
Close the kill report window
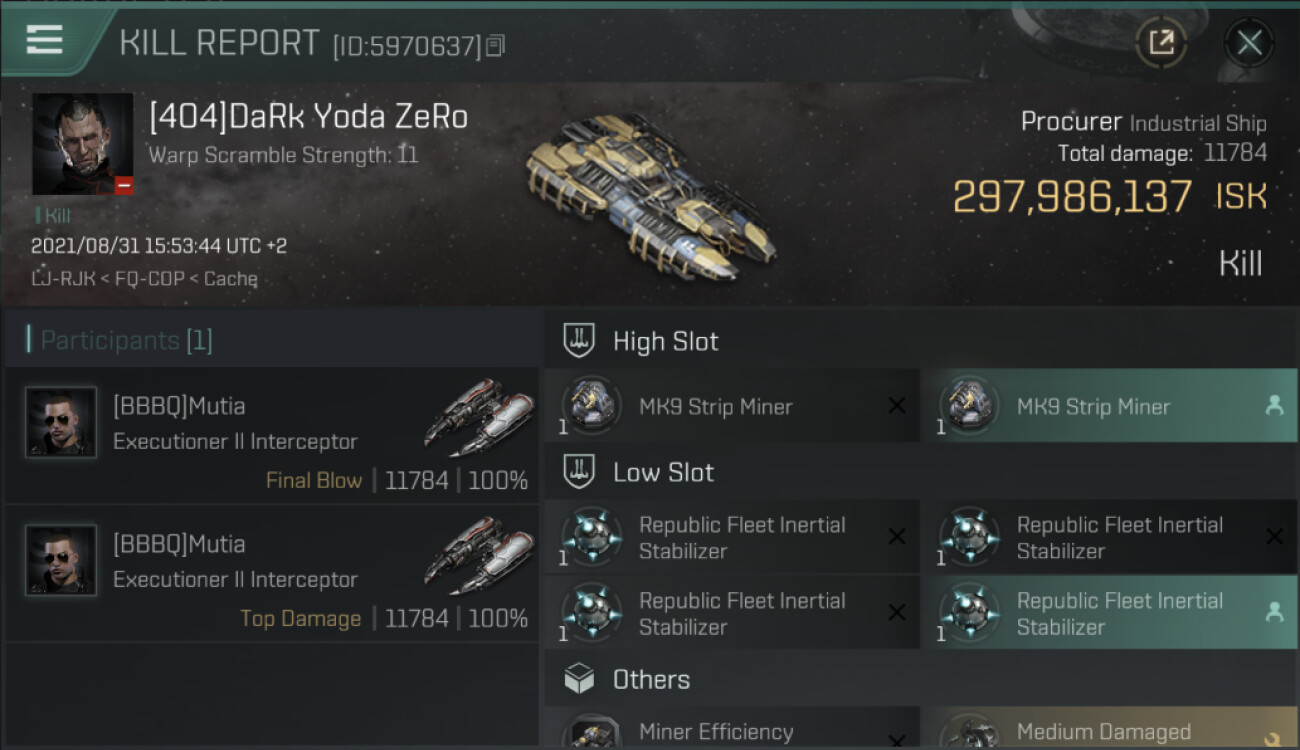tap(1249, 43)
